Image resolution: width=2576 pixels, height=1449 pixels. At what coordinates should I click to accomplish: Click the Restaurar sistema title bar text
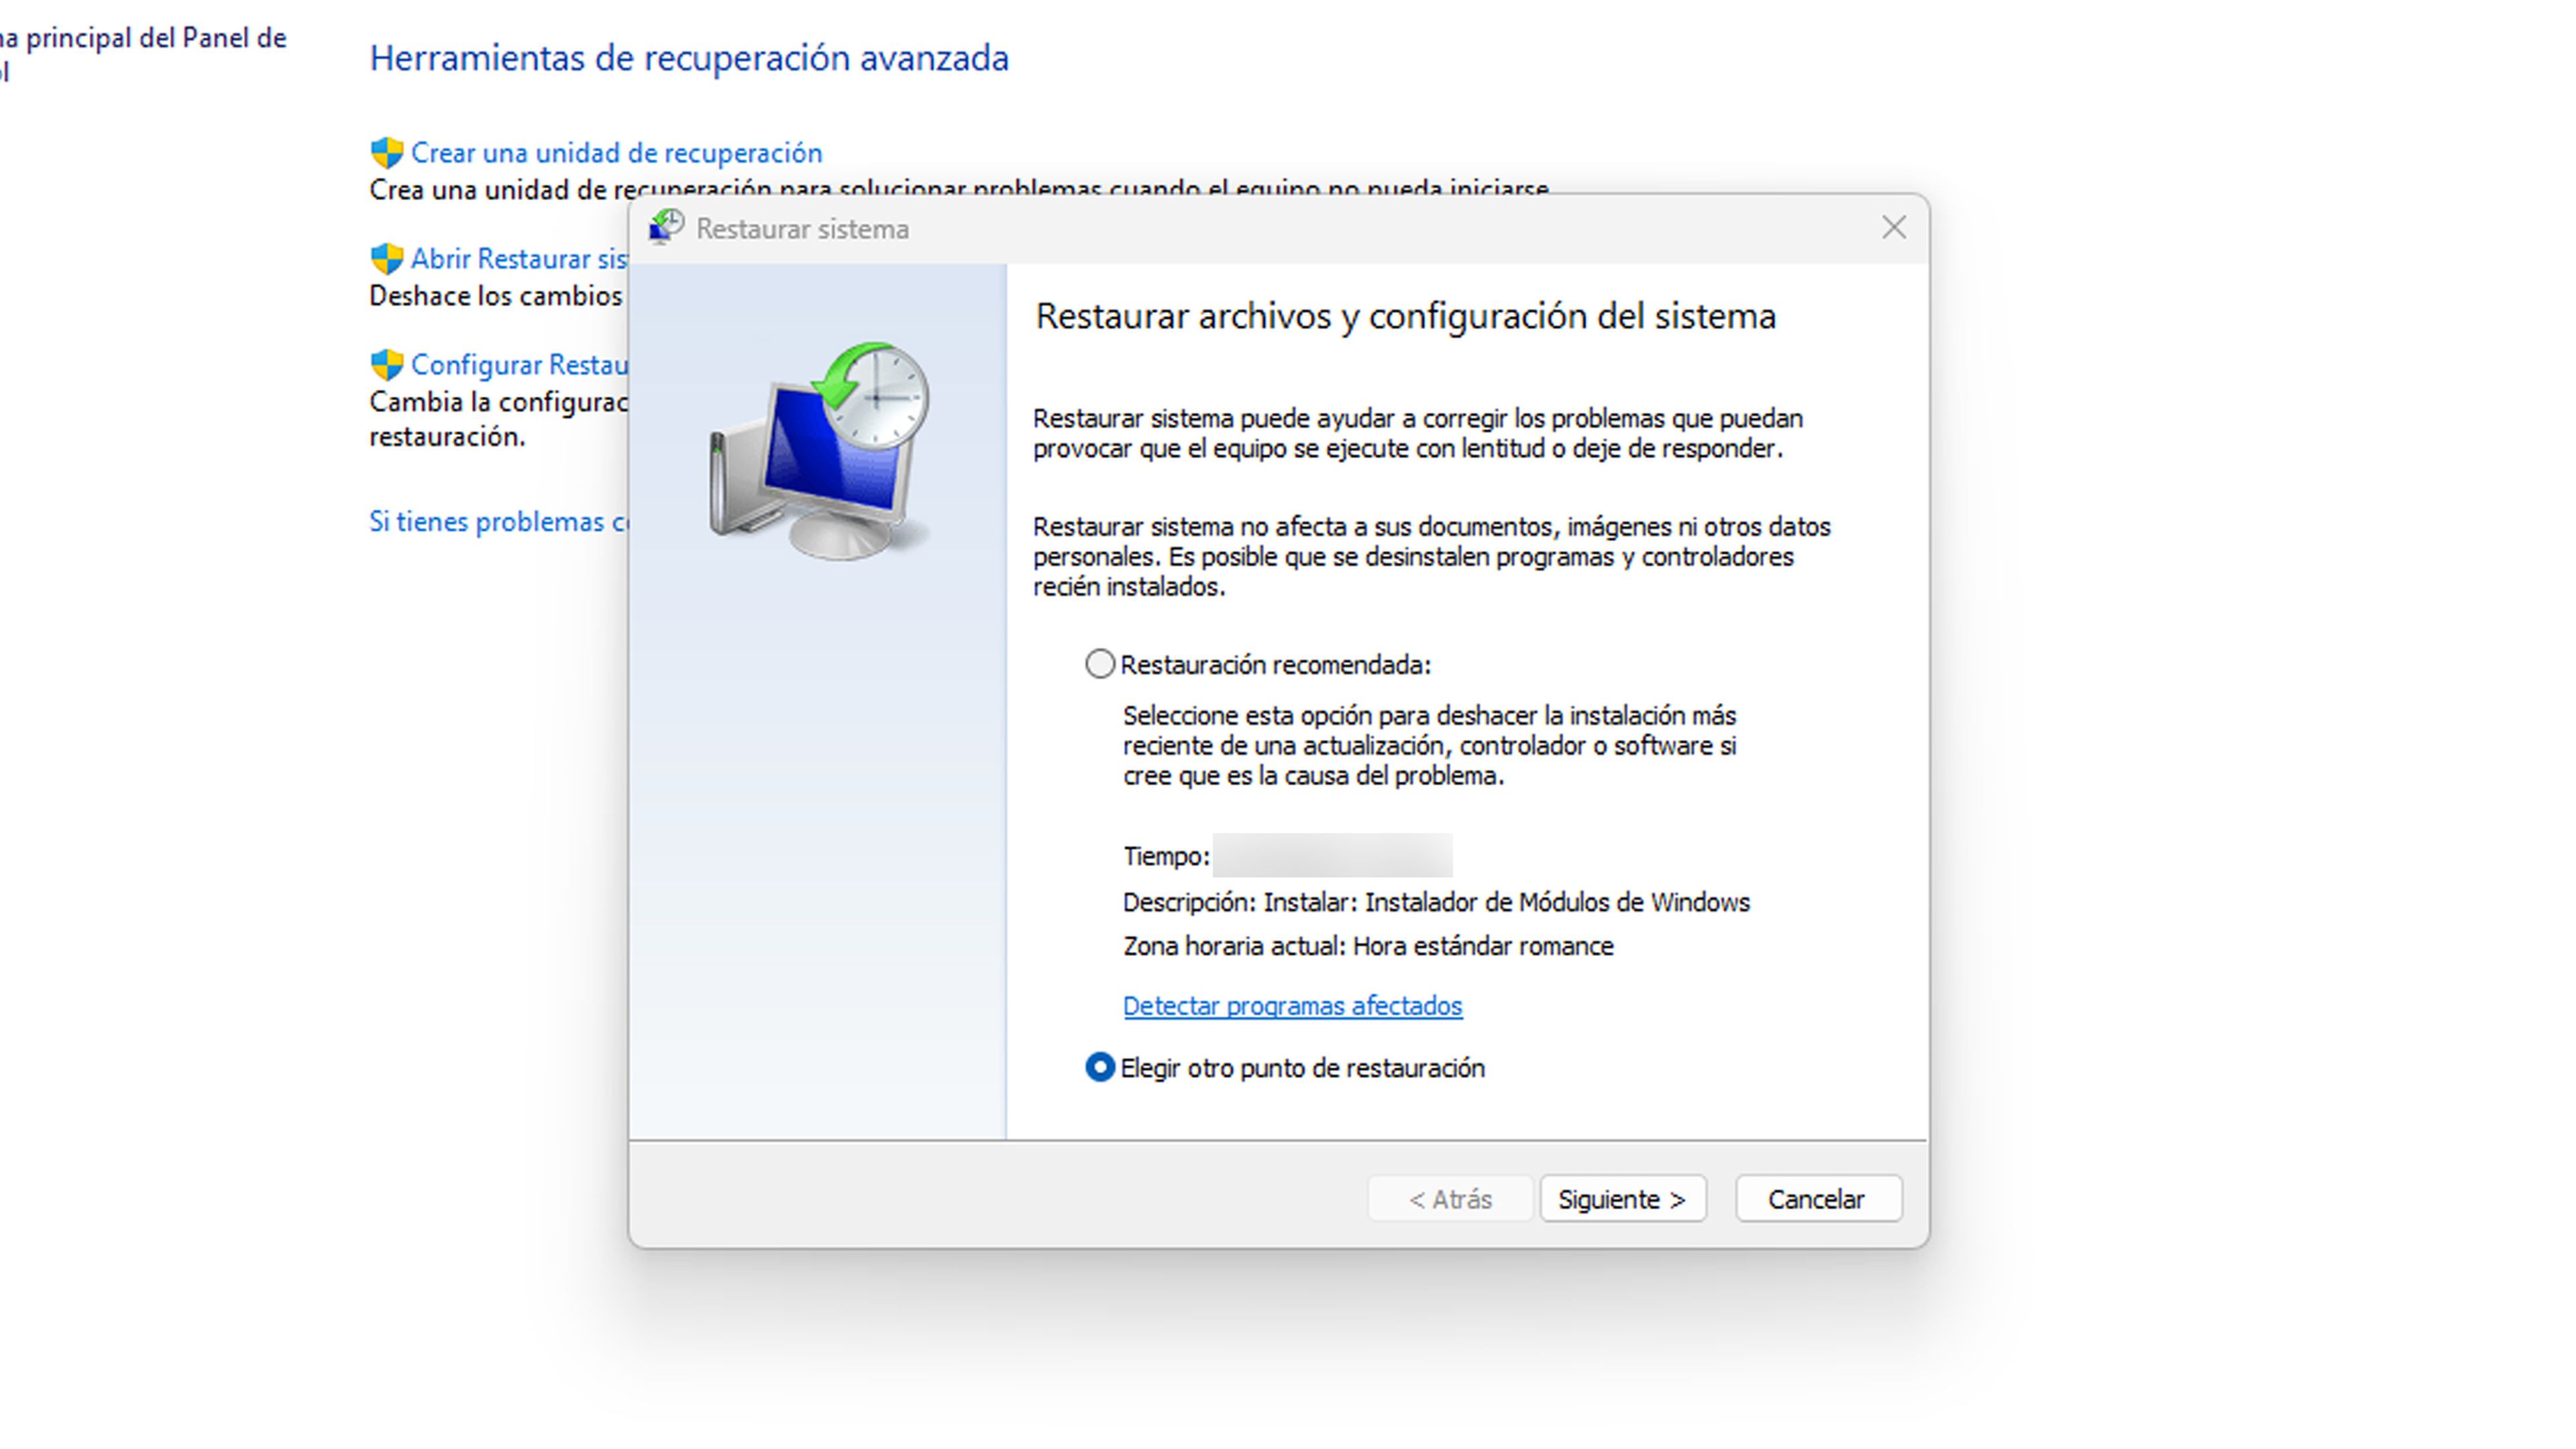coord(802,229)
